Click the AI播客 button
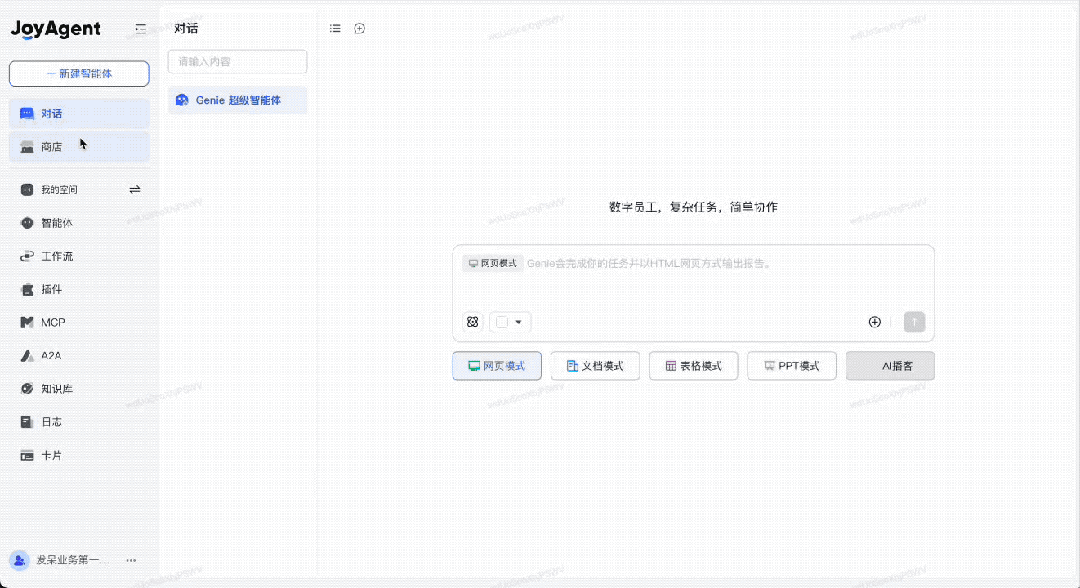 [890, 366]
